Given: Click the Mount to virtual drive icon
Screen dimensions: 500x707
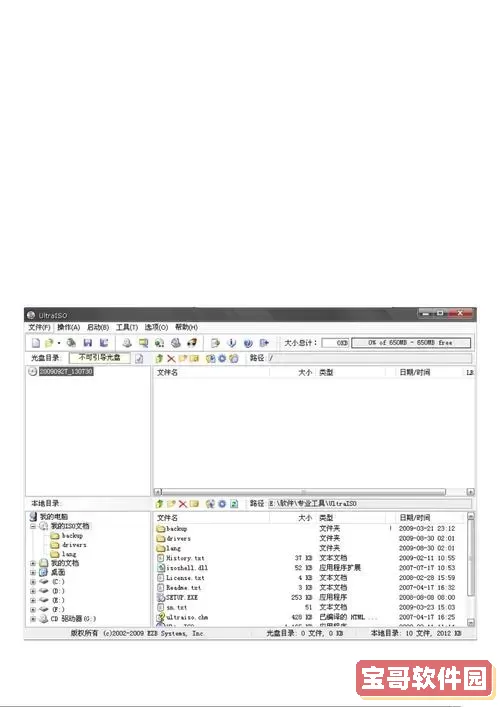Looking at the screenshot, I should coord(176,343).
